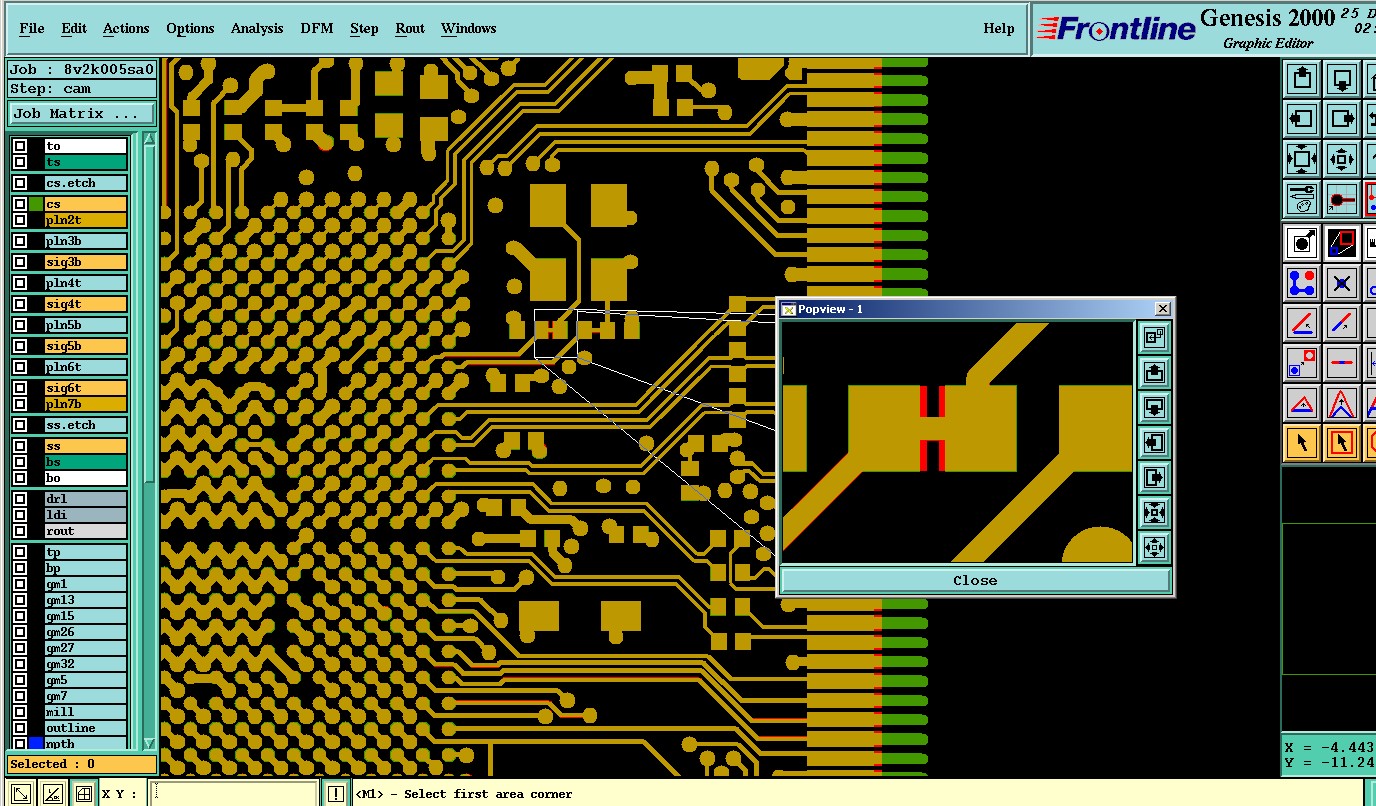Viewport: 1376px width, 806px height.
Task: Pan down in the Popview window
Action: pos(1154,408)
